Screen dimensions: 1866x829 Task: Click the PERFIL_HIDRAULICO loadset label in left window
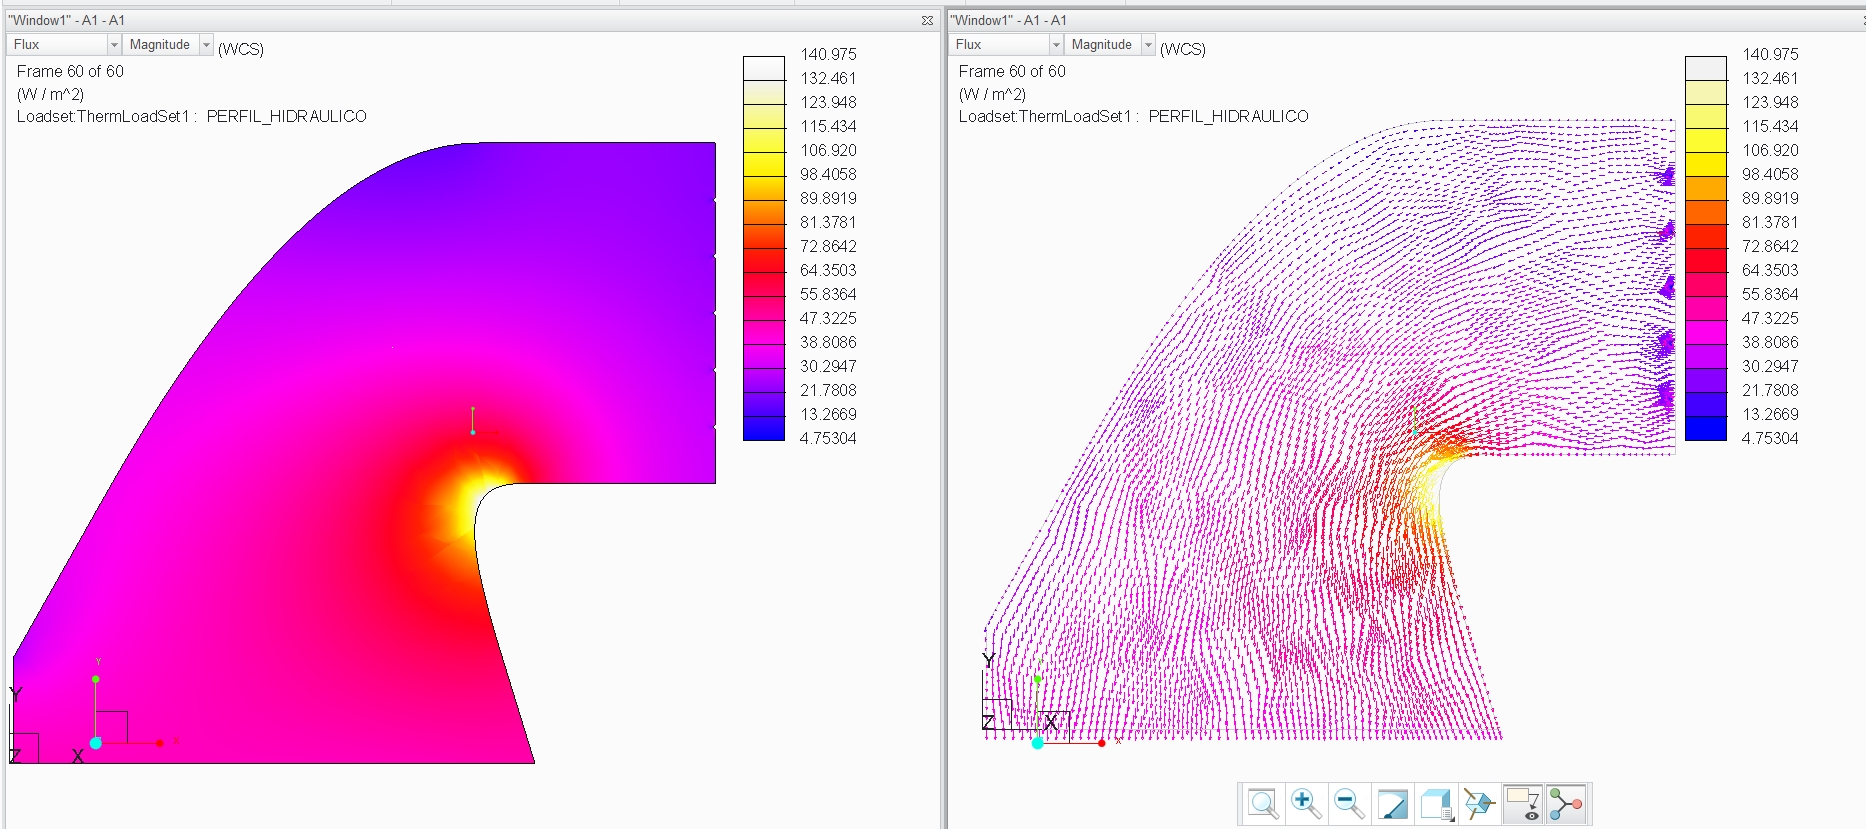(x=286, y=116)
